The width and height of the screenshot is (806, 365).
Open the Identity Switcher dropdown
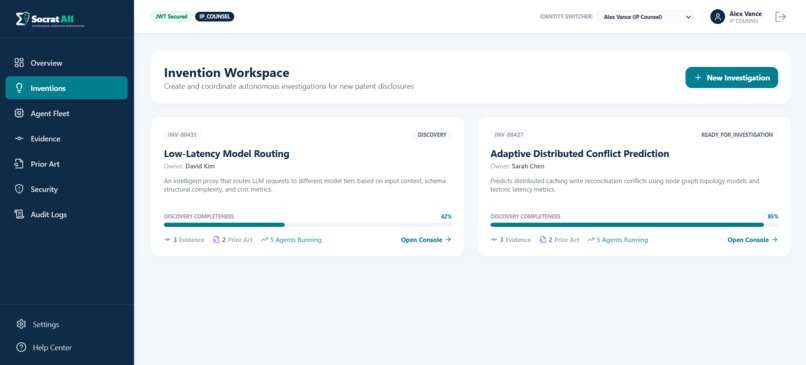pos(645,17)
